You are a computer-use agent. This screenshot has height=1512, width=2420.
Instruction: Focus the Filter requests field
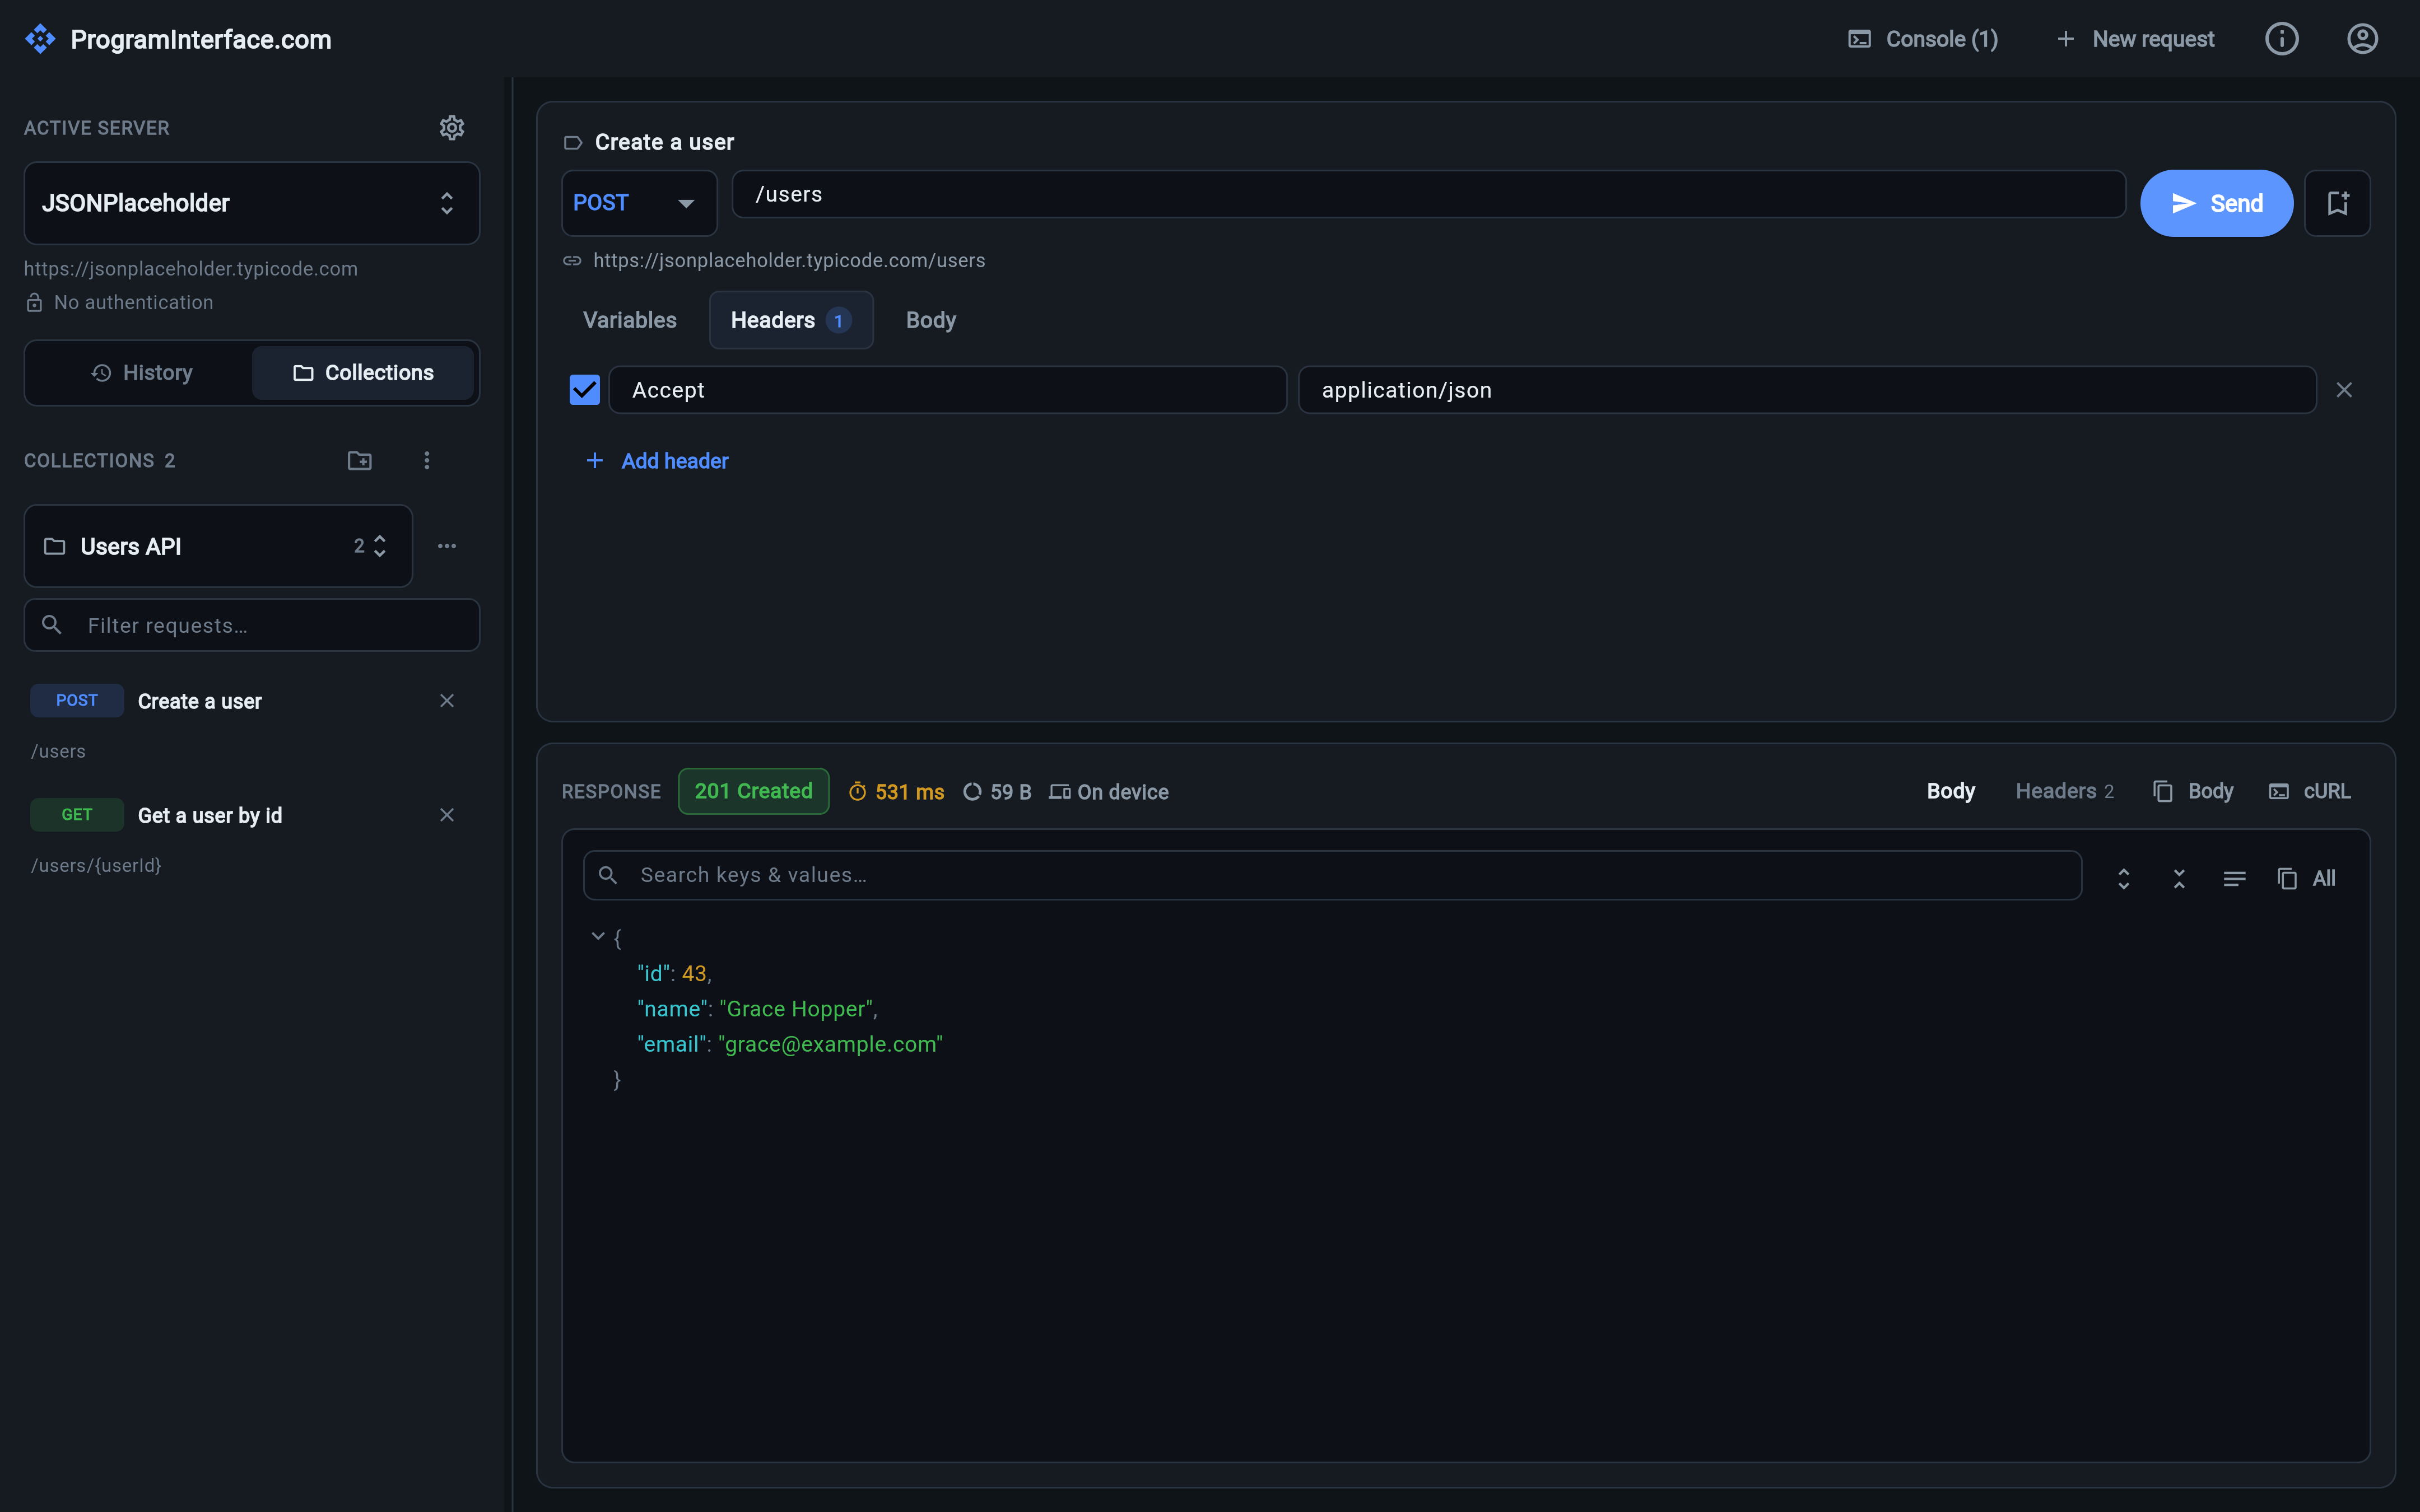[252, 625]
